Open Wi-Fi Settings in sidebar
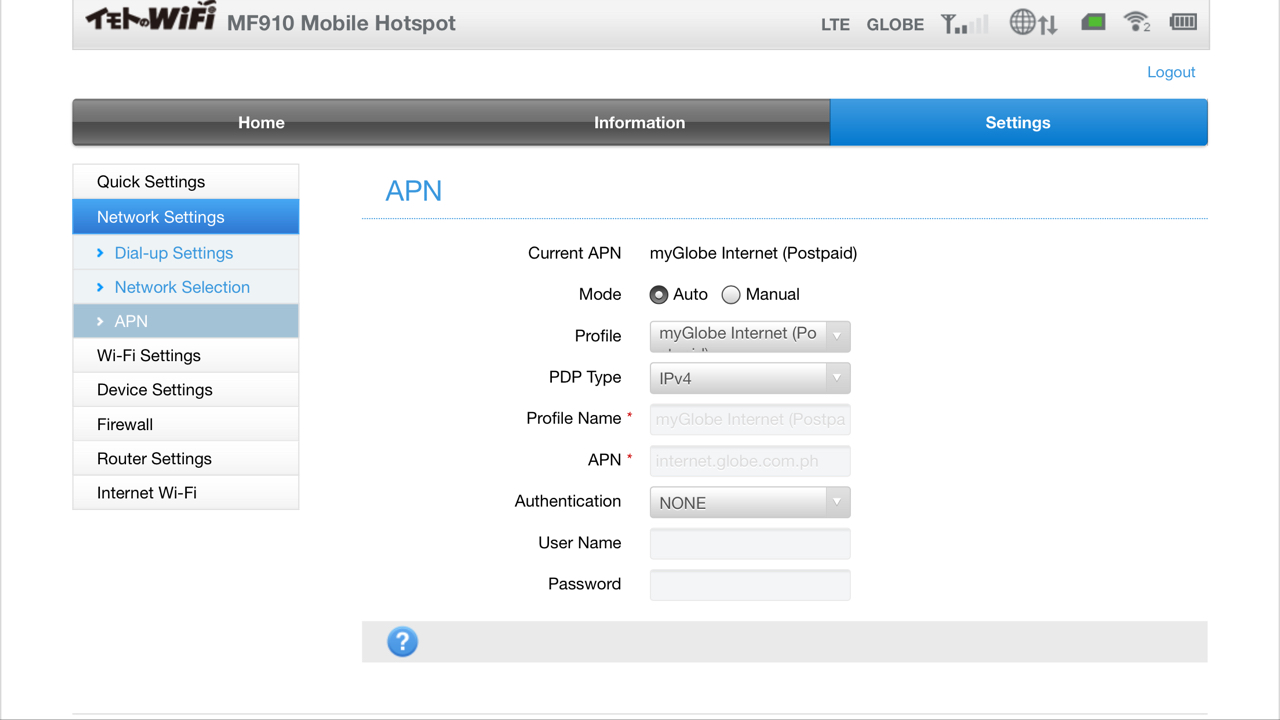 [186, 356]
